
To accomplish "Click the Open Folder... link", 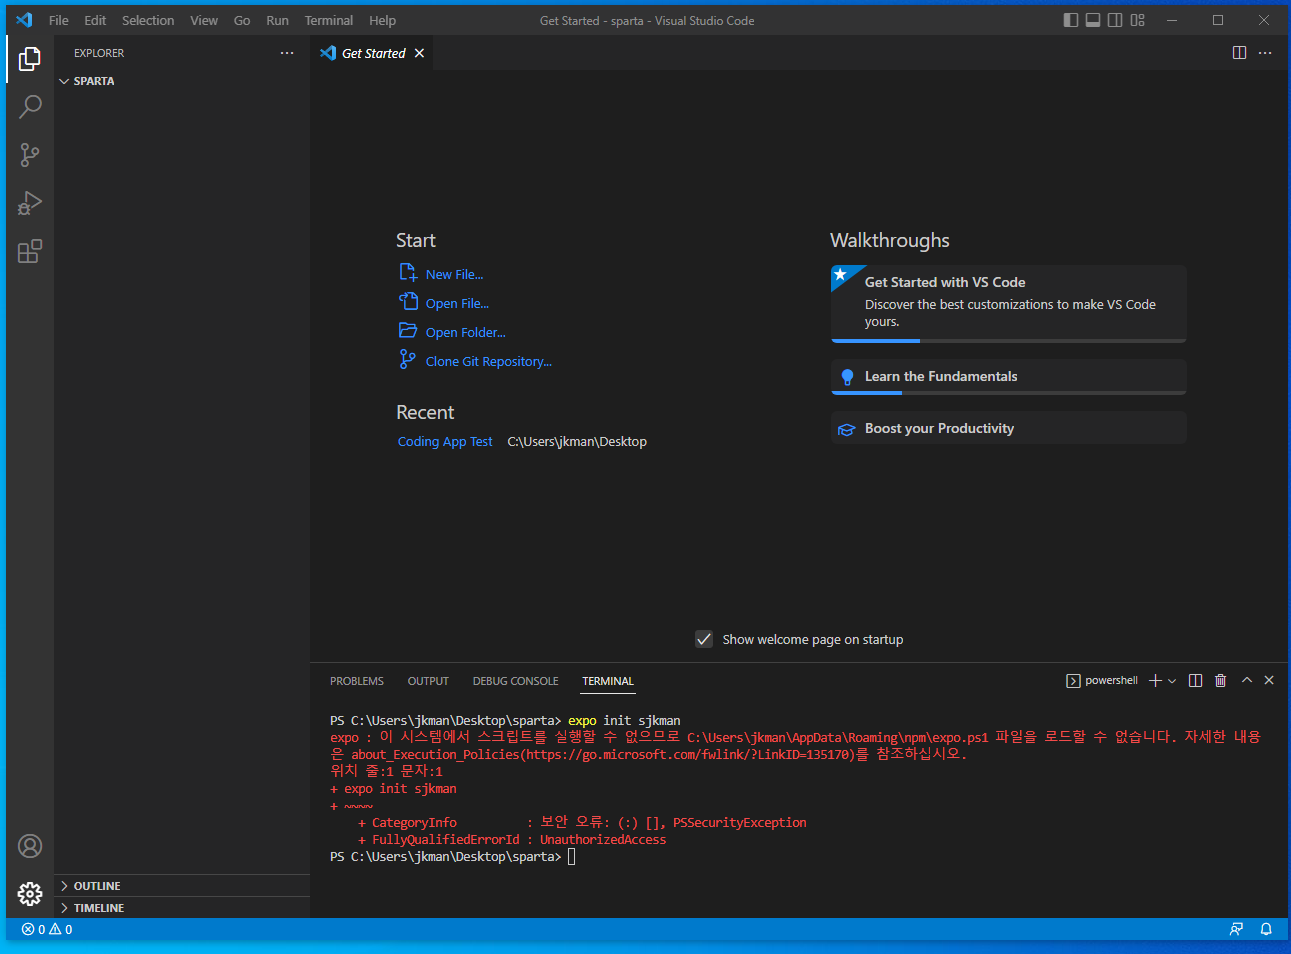I will (x=466, y=333).
